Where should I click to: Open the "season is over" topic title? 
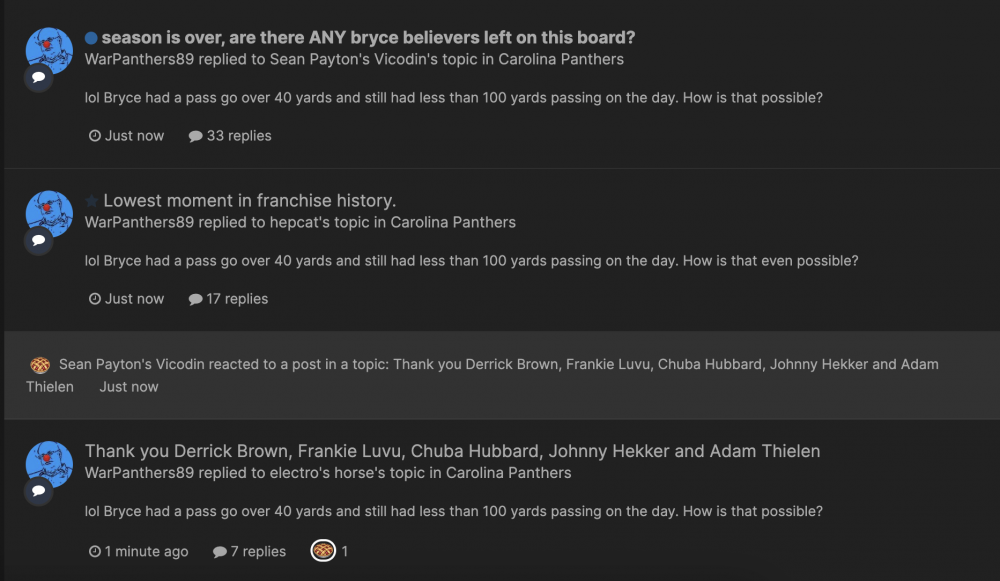click(x=368, y=38)
